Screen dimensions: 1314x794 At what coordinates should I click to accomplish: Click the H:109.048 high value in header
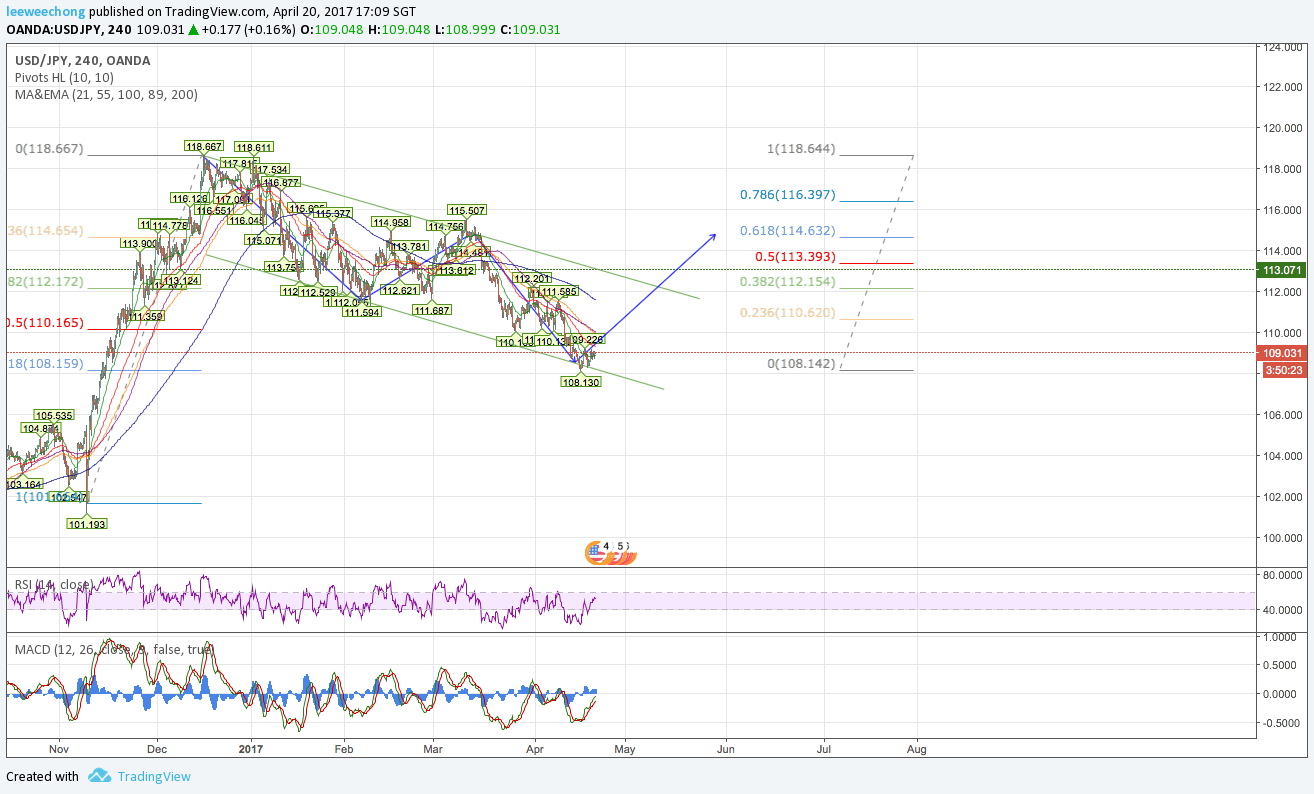[x=399, y=29]
